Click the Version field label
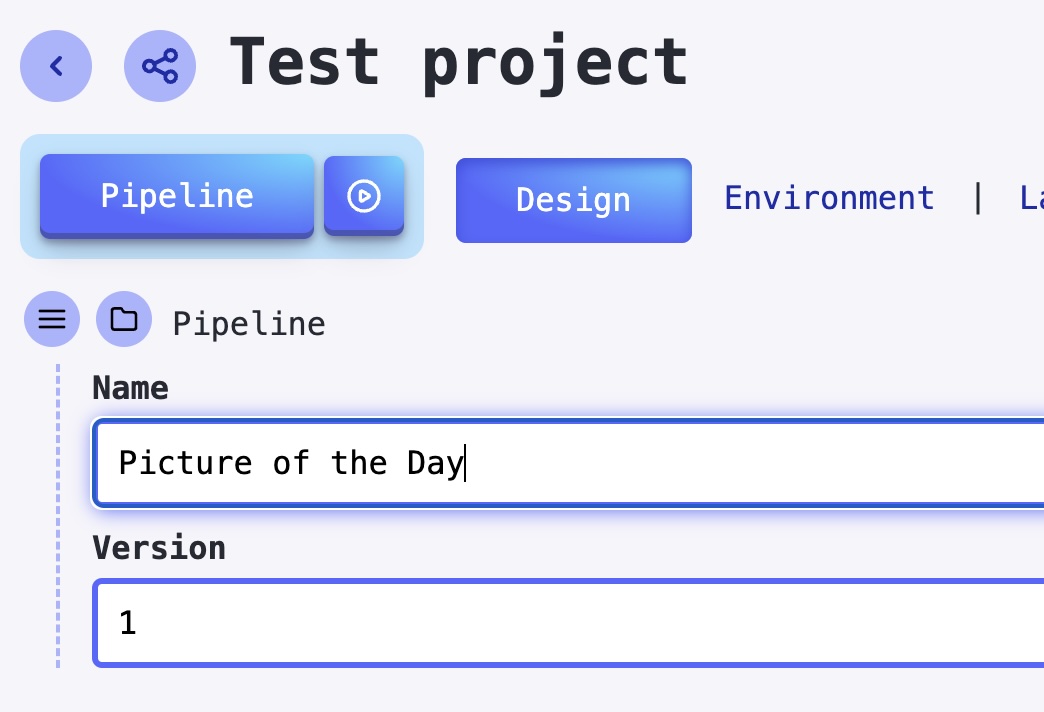Screen dimensions: 1044x712 click(x=159, y=548)
